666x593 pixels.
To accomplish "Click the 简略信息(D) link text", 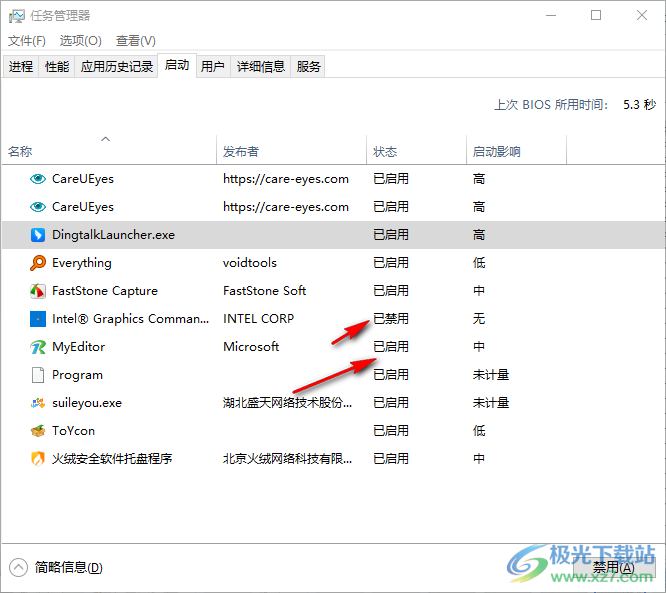I will pos(69,568).
